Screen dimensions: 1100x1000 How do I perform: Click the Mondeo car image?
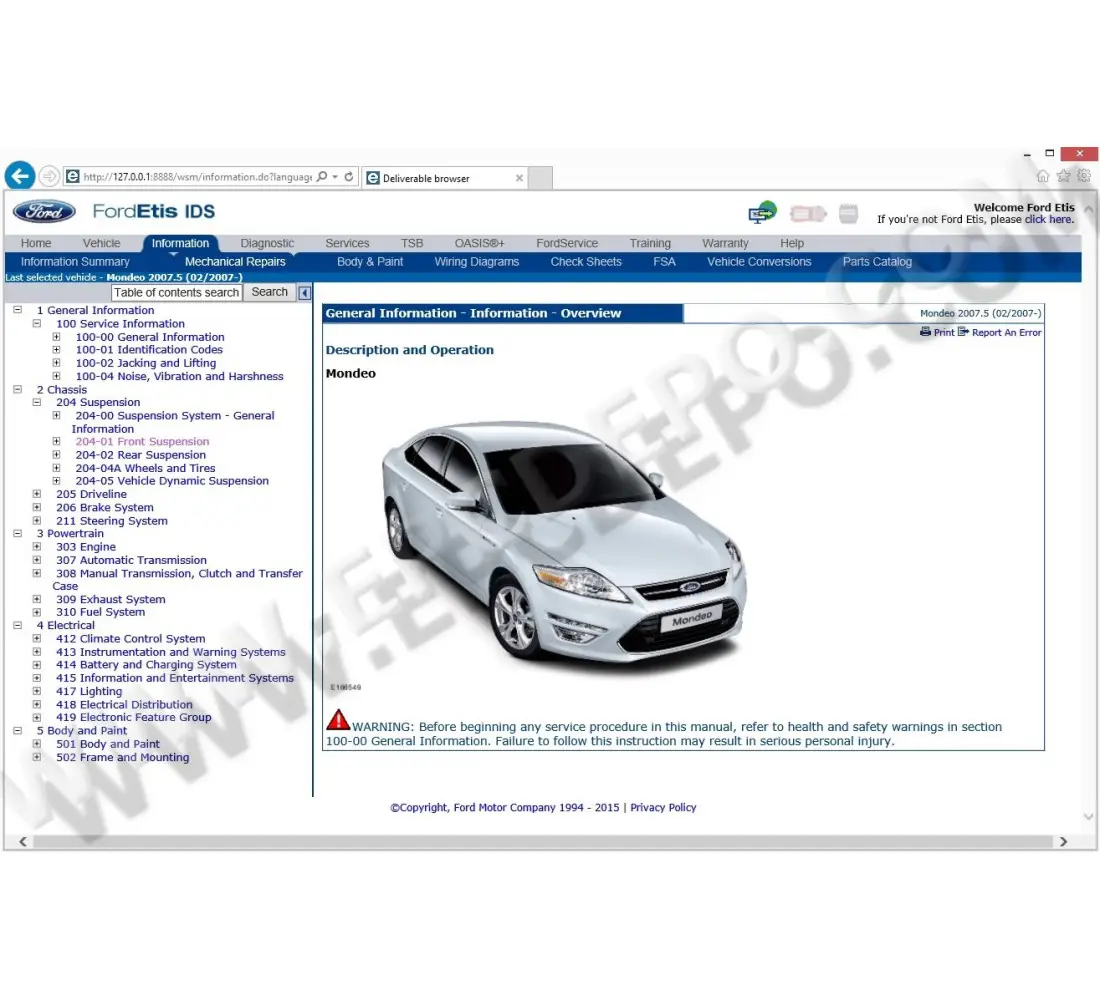coord(565,547)
